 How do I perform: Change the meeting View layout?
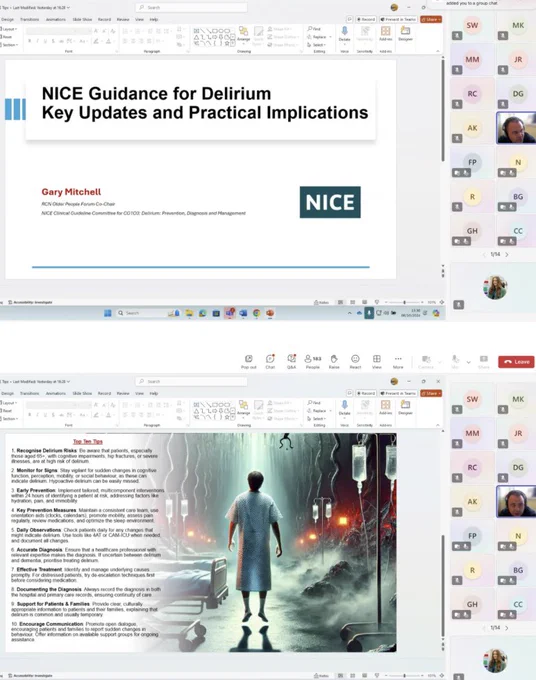[376, 361]
